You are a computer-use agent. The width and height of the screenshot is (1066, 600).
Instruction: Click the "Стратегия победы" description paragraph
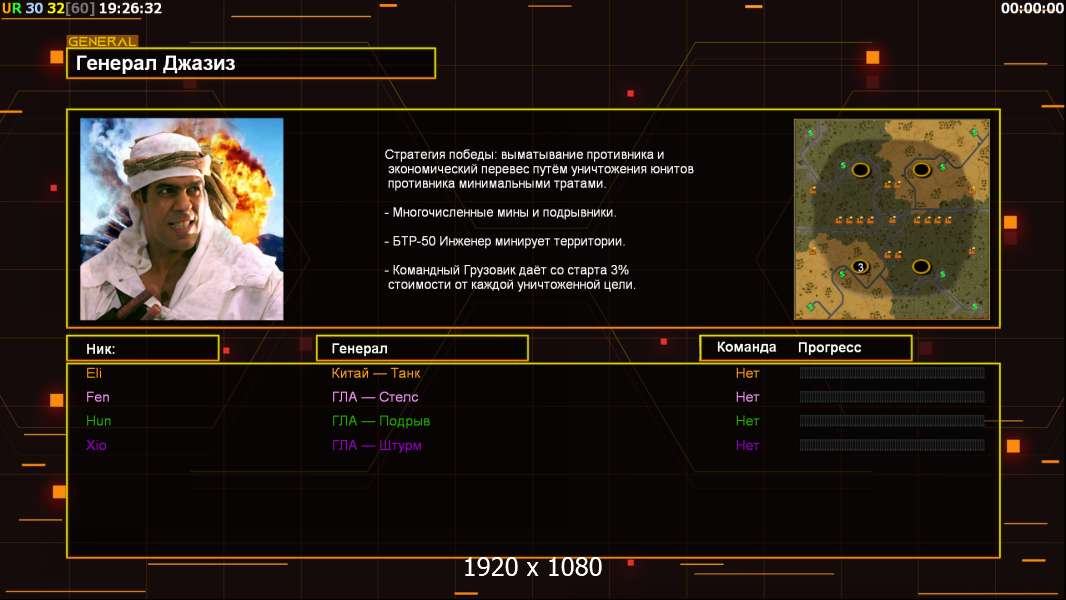[x=538, y=169]
